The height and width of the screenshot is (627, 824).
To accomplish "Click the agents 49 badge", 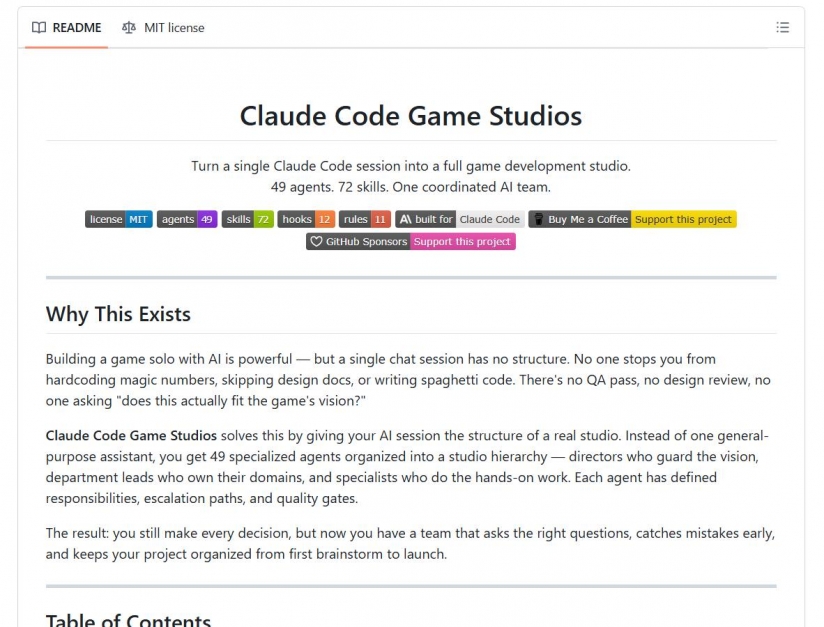I will tap(187, 219).
